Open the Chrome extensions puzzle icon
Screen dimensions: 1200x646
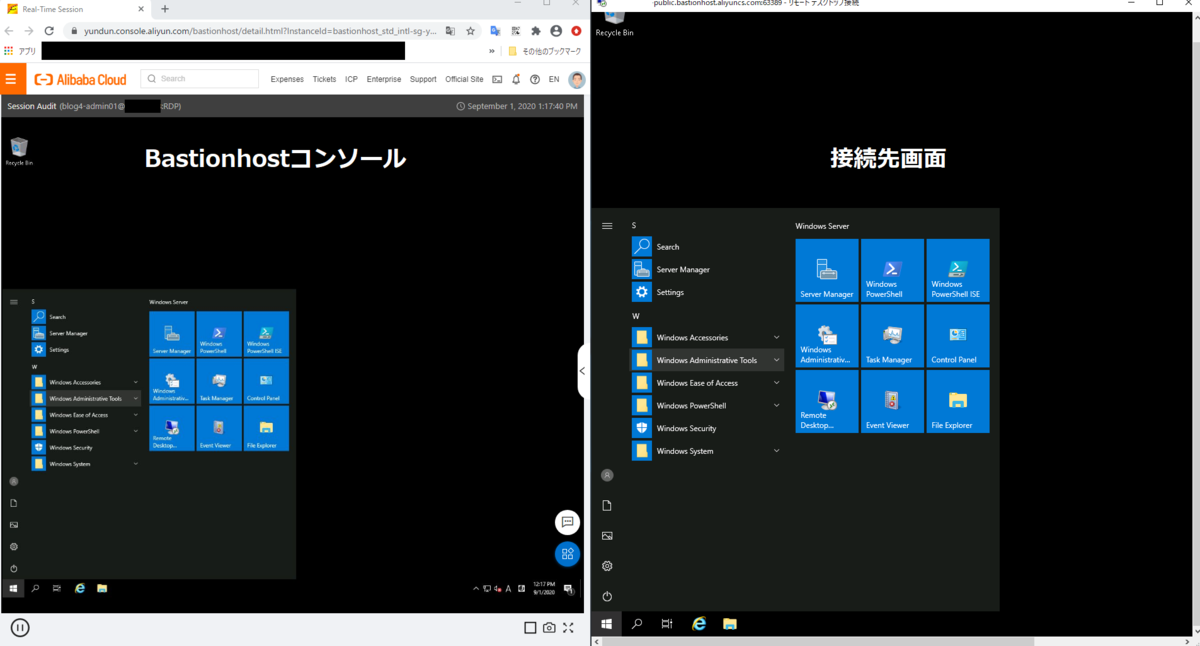(536, 31)
